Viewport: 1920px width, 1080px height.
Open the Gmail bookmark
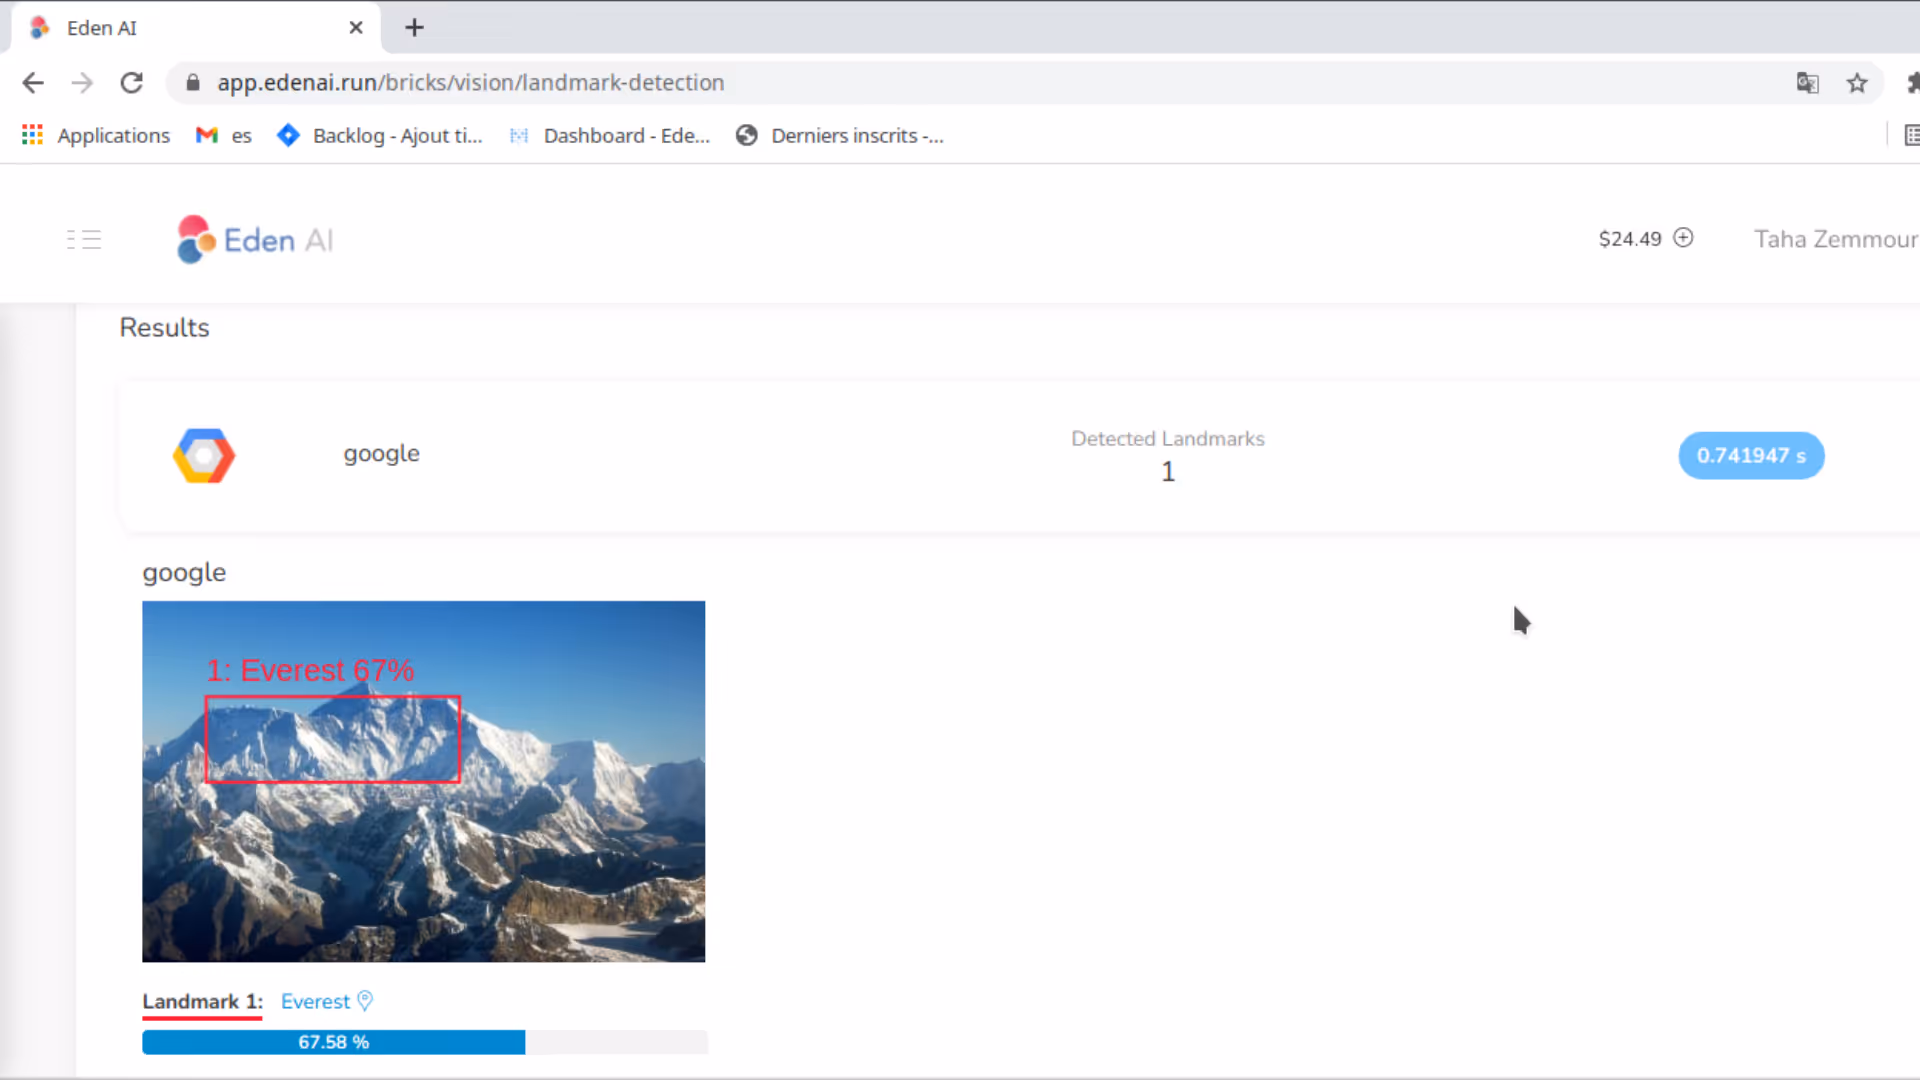223,135
